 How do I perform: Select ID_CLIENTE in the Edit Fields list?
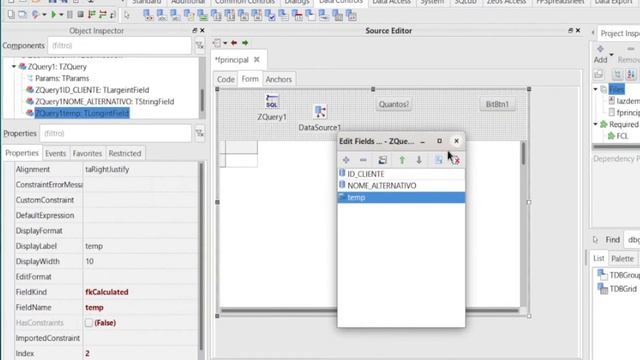click(401, 174)
